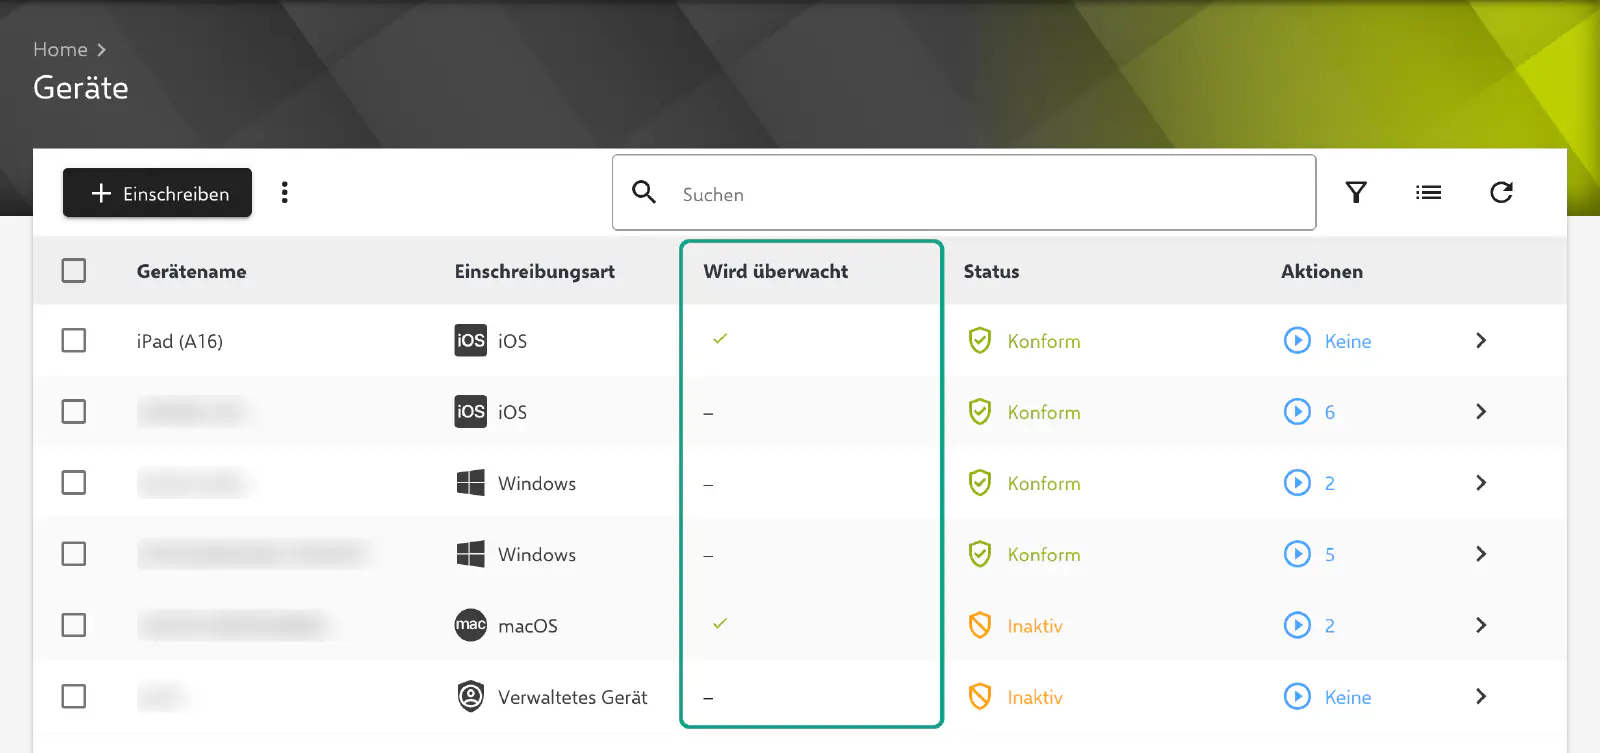Toggle the select-all checkbox in header
Image resolution: width=1600 pixels, height=753 pixels.
74,271
